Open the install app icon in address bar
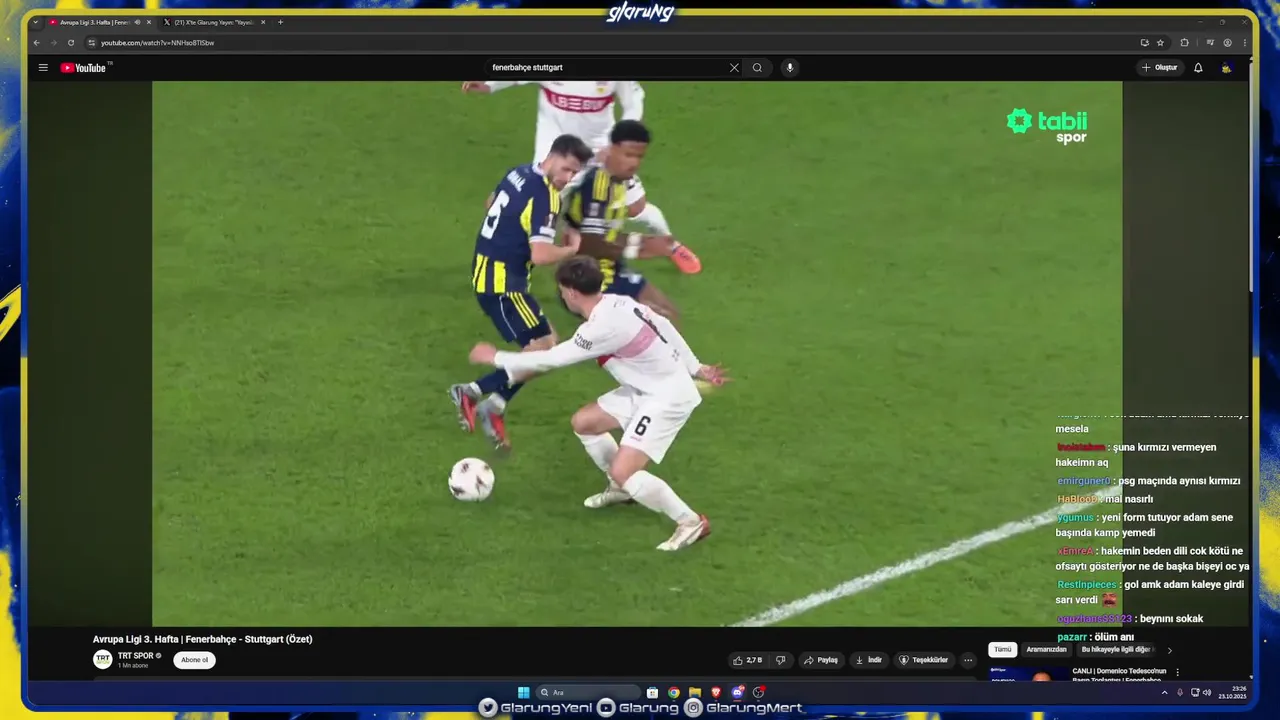 click(x=1144, y=43)
